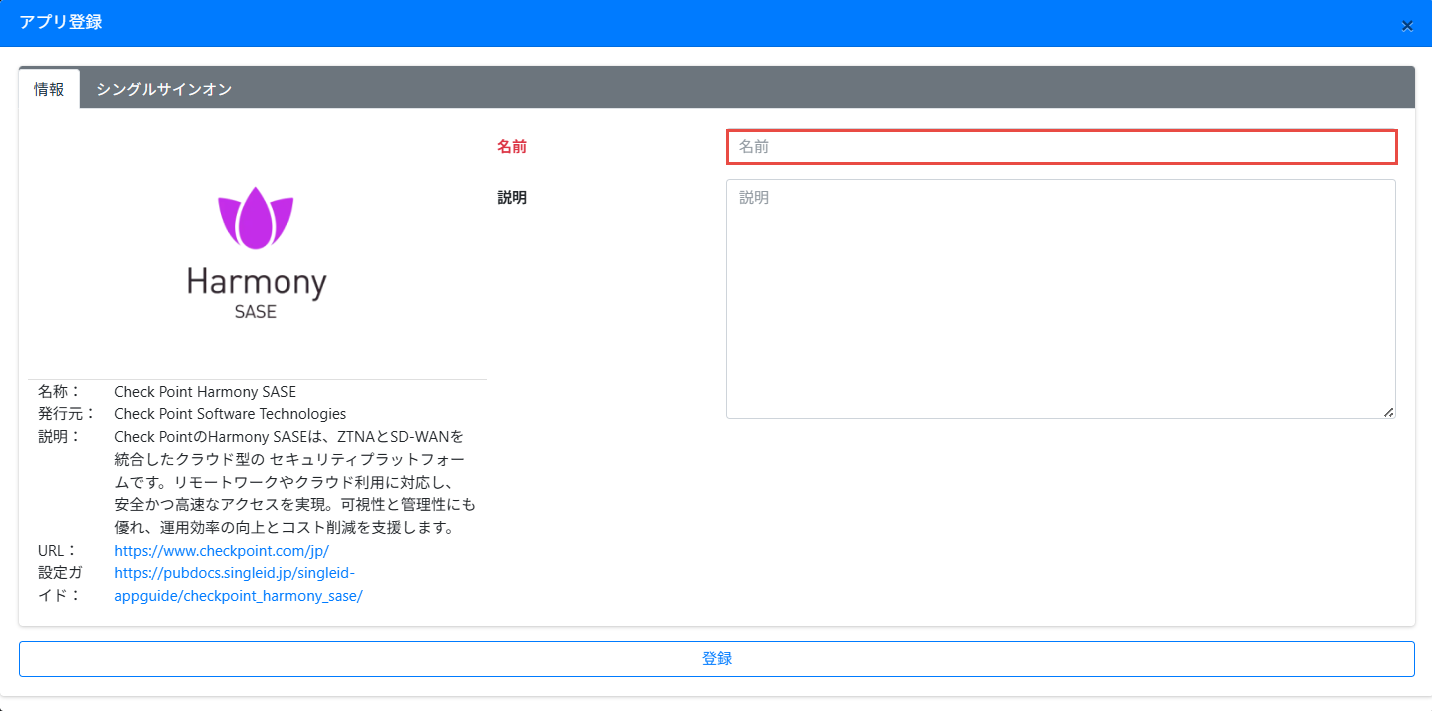Click the SASE text under the logo
Screen dimensions: 1432x711
pyautogui.click(x=256, y=312)
